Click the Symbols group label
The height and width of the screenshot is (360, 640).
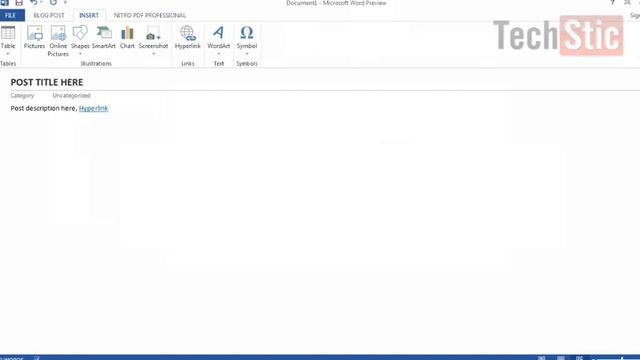tap(247, 64)
